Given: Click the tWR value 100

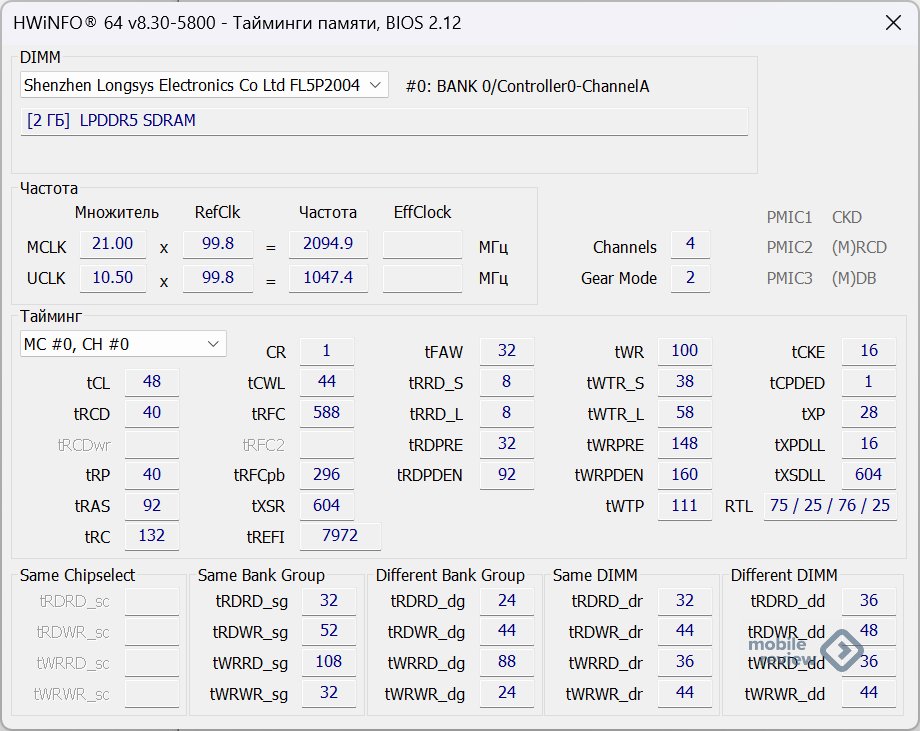Looking at the screenshot, I should coord(685,351).
